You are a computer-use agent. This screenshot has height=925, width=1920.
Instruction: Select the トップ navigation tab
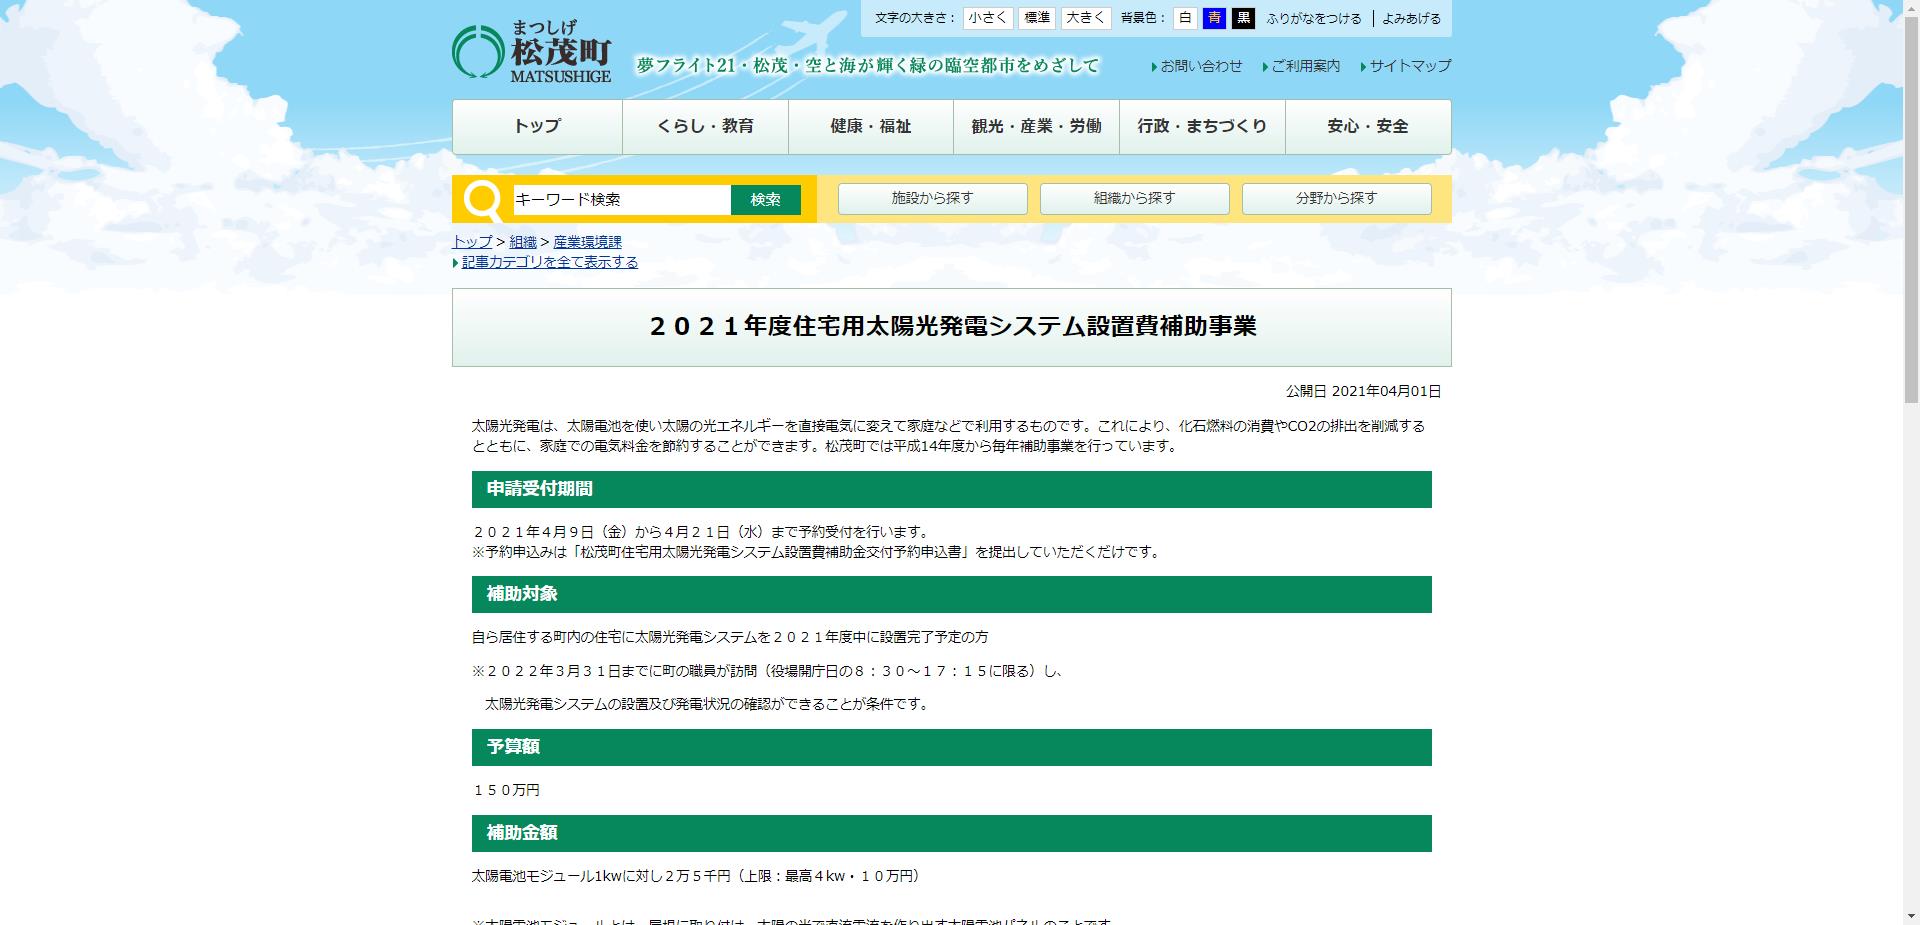tap(536, 126)
